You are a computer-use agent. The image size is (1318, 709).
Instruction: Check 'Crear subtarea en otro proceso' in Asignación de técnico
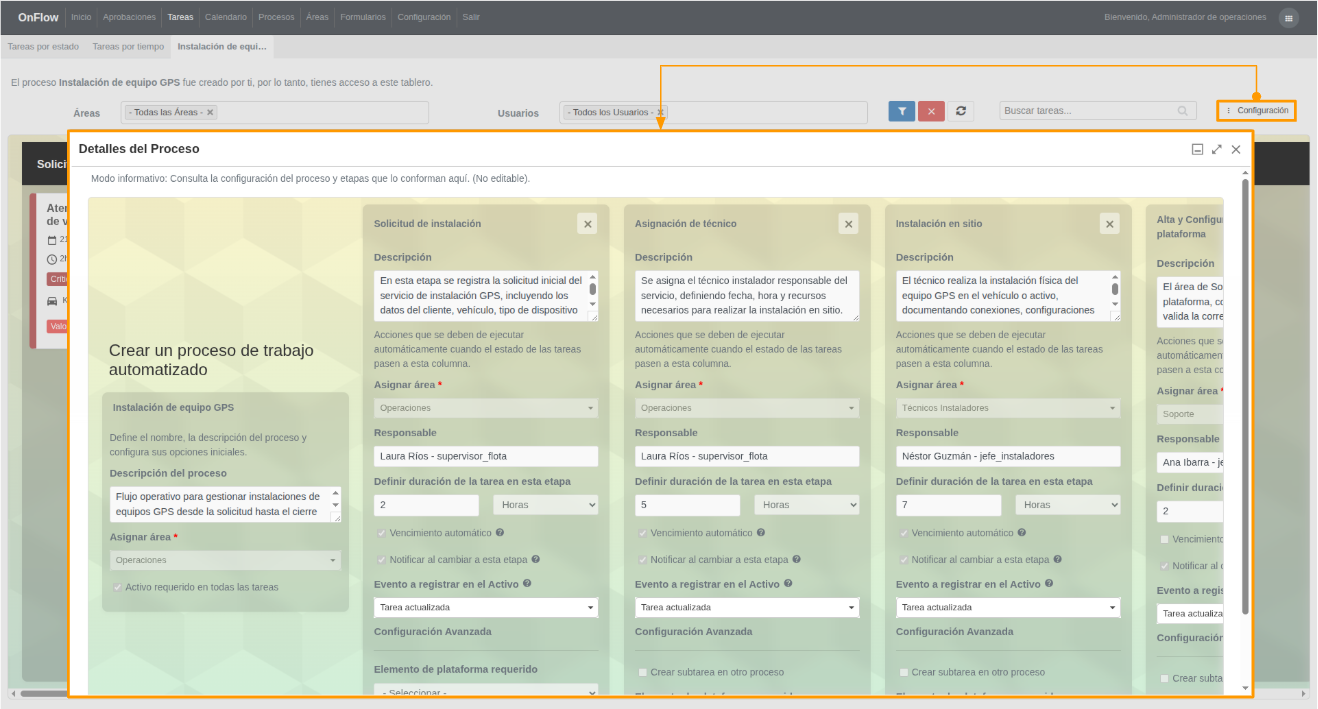click(x=643, y=672)
